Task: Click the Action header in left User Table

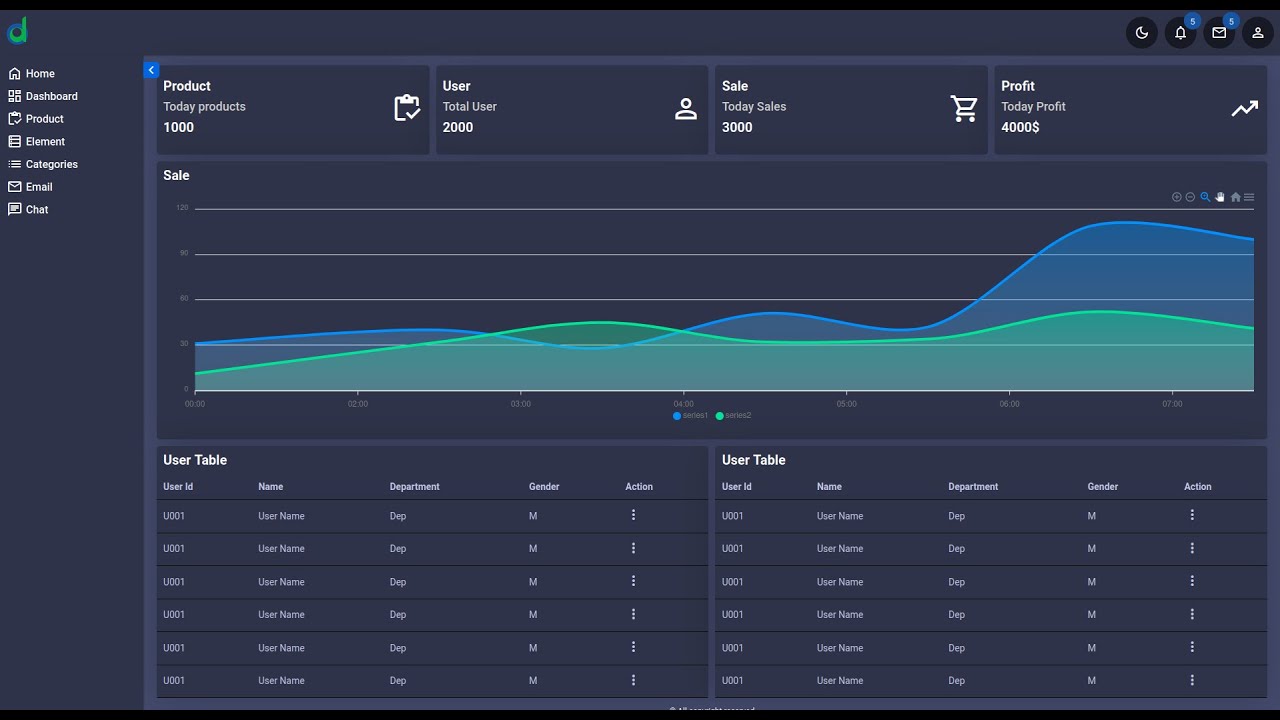Action: click(x=639, y=487)
